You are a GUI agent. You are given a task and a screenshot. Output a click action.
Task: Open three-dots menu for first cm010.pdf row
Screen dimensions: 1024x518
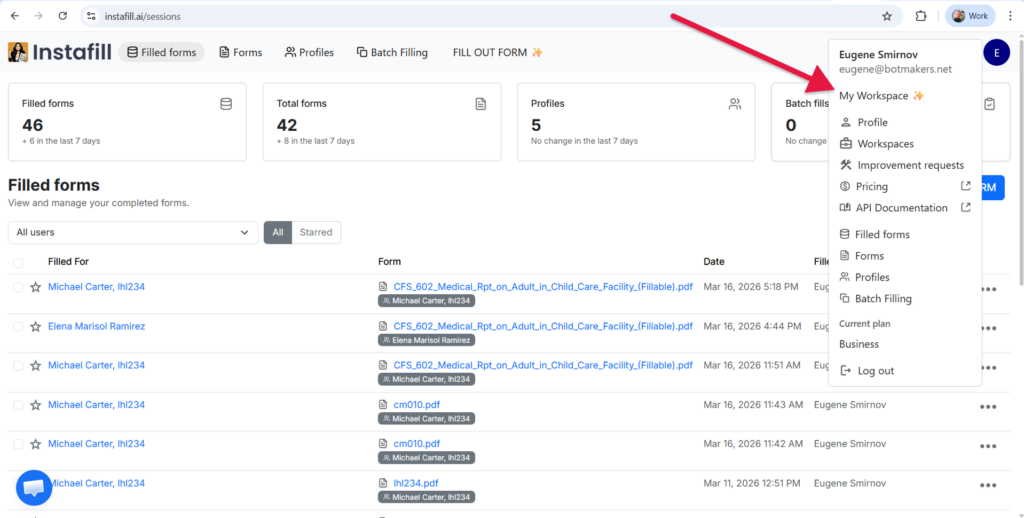[x=988, y=406]
